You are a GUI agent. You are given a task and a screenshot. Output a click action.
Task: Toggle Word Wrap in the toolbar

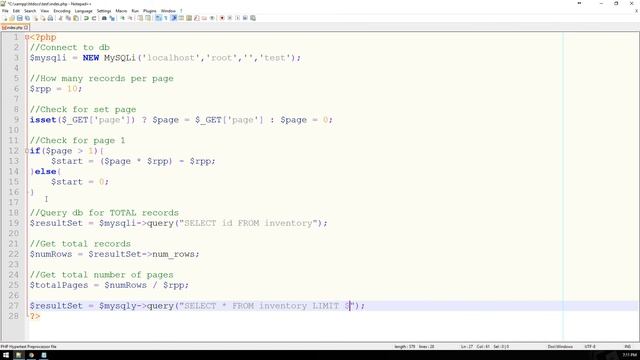pyautogui.click(x=158, y=18)
